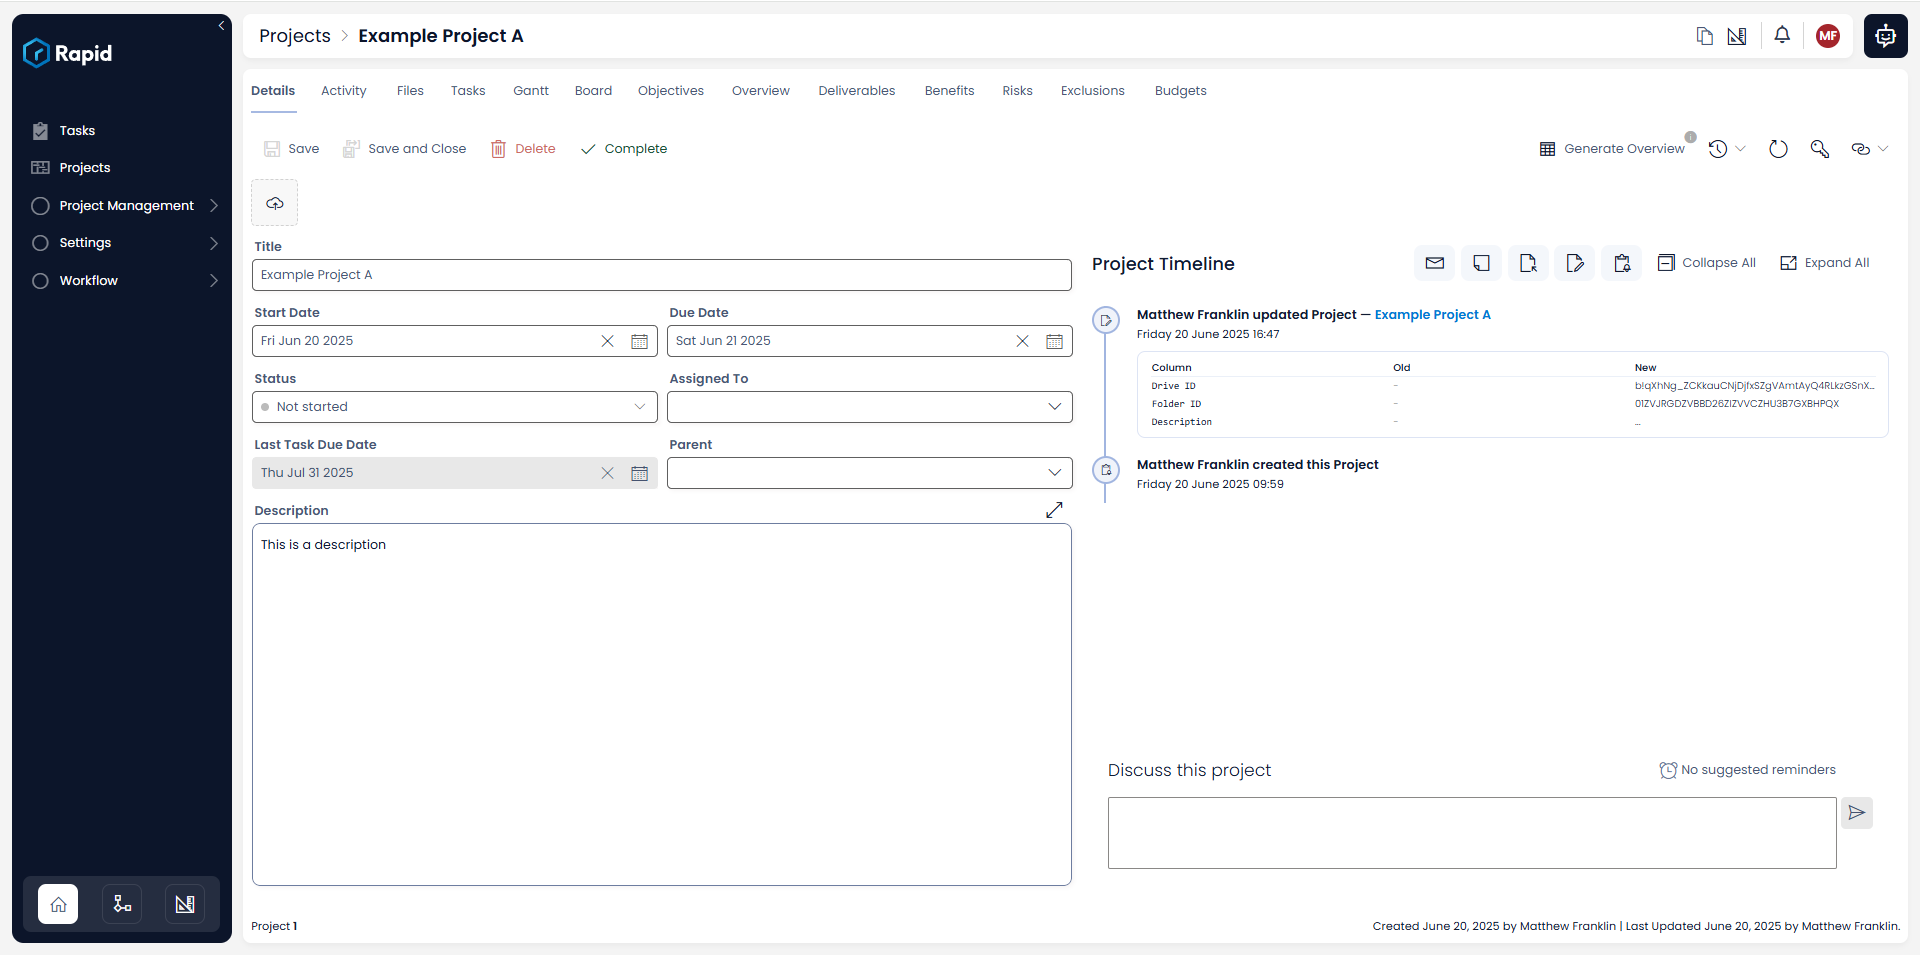This screenshot has width=1920, height=955.
Task: Mark the project Complete
Action: click(623, 149)
